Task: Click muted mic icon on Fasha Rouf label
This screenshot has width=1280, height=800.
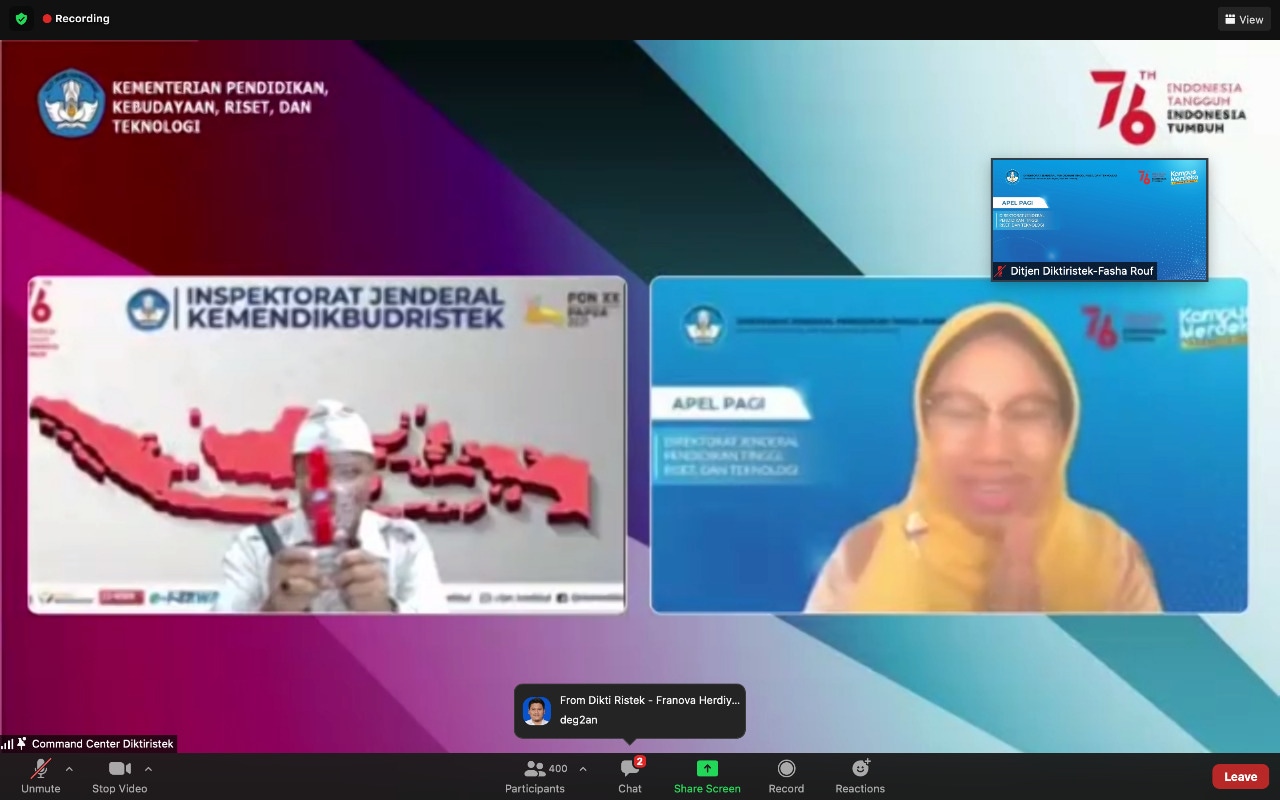Action: pos(1000,271)
